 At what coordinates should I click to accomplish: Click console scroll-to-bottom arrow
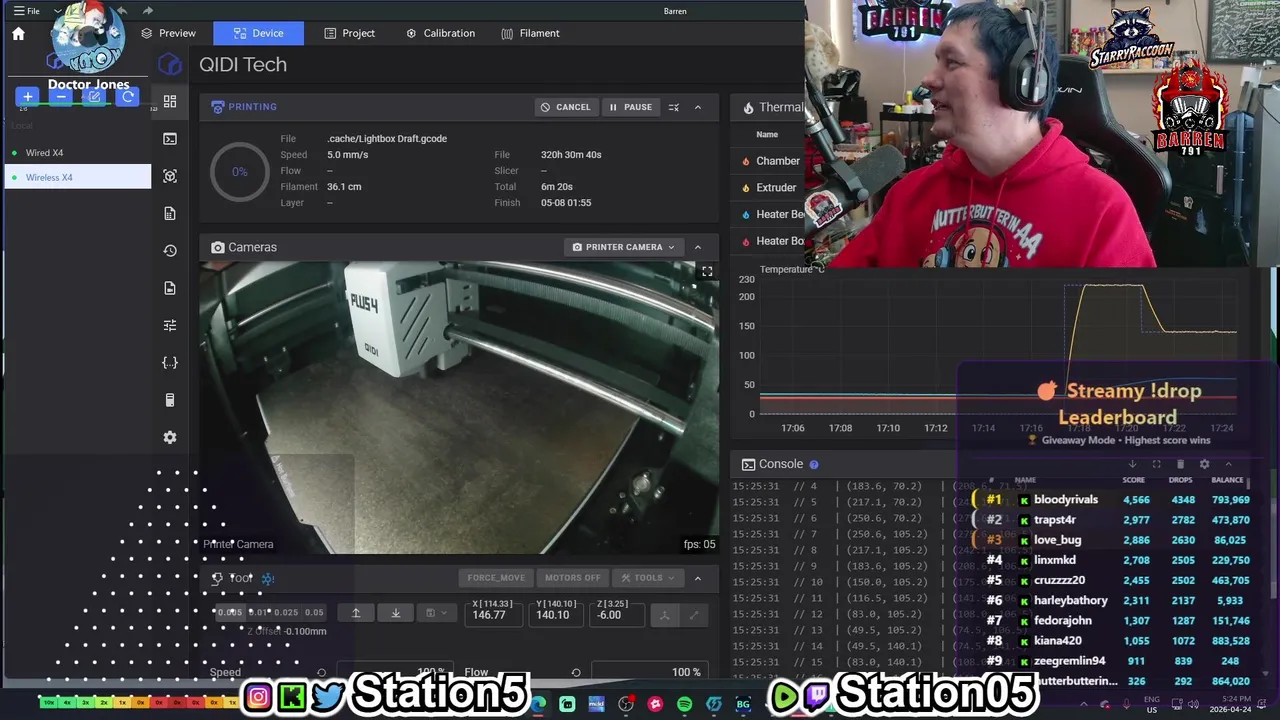point(1132,464)
